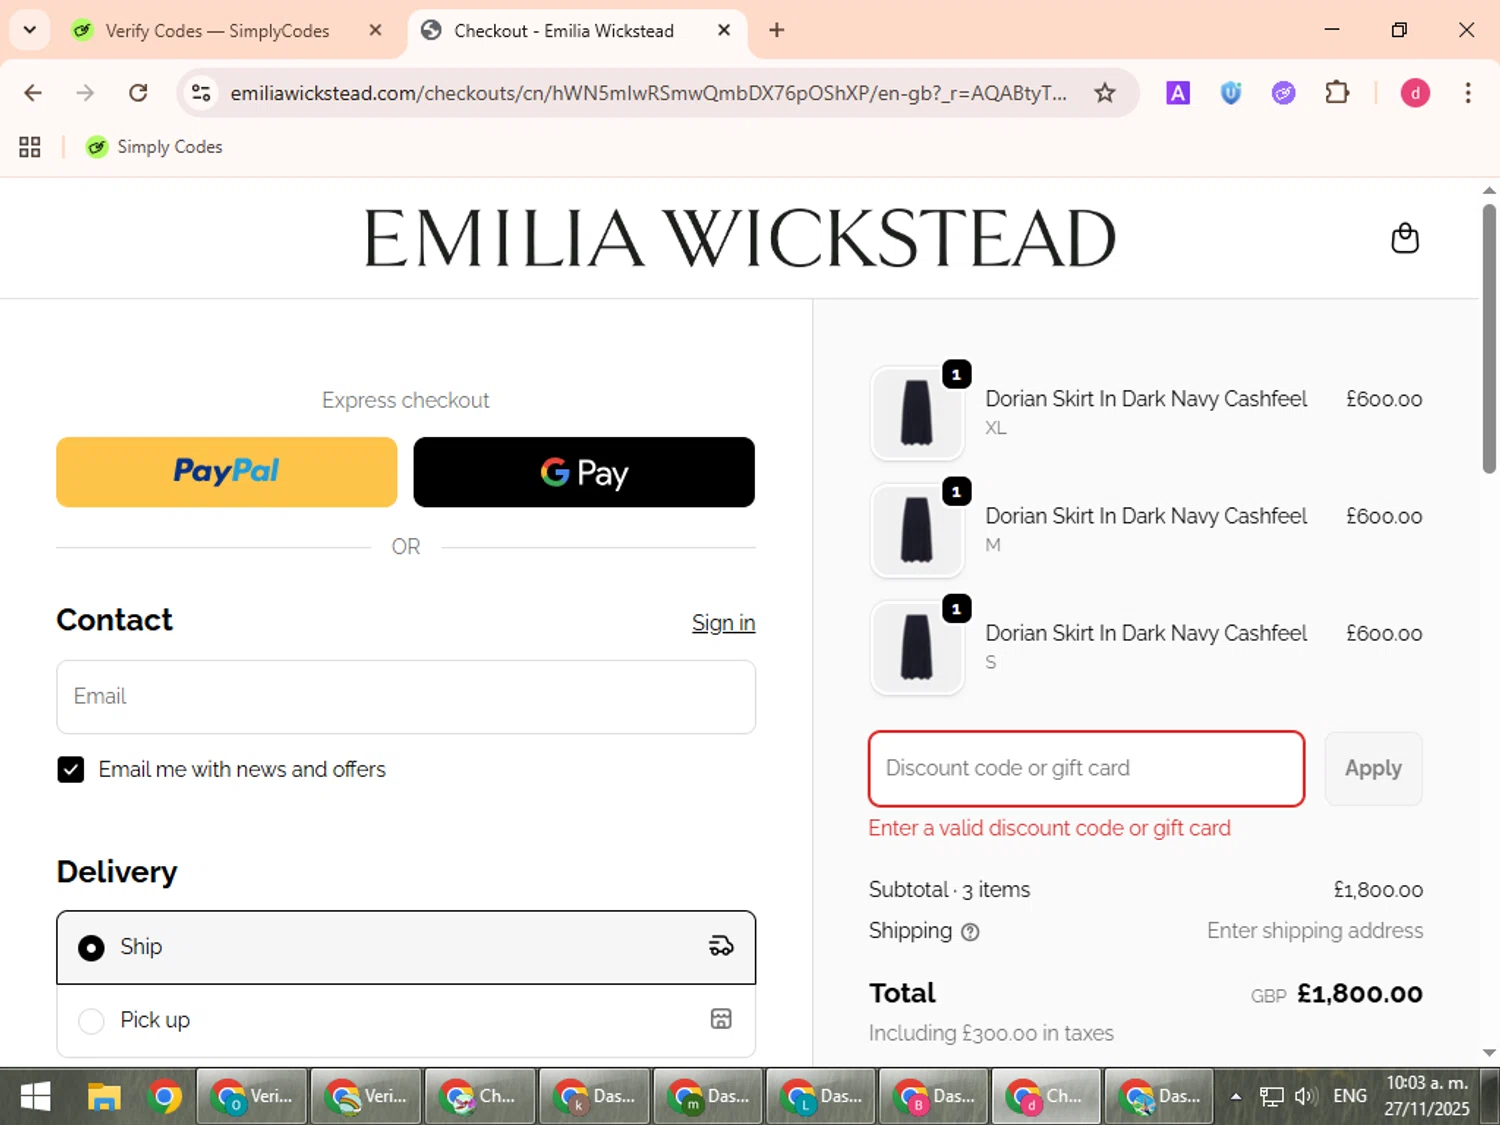The width and height of the screenshot is (1500, 1125).
Task: Switch to Verify Codes — SimplyCodes tab
Action: coord(218,31)
